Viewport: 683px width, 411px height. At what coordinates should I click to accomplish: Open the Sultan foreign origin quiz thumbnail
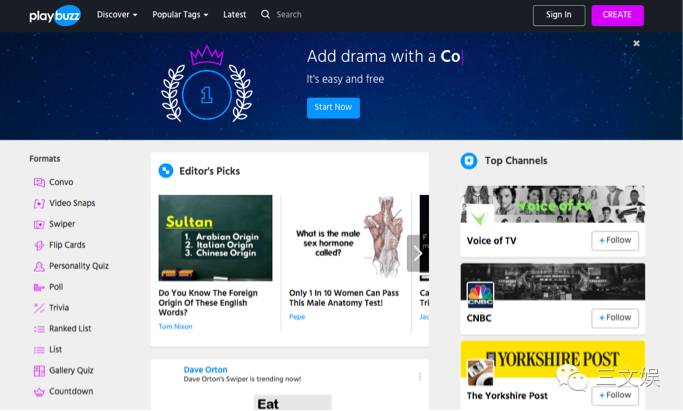pyautogui.click(x=215, y=238)
